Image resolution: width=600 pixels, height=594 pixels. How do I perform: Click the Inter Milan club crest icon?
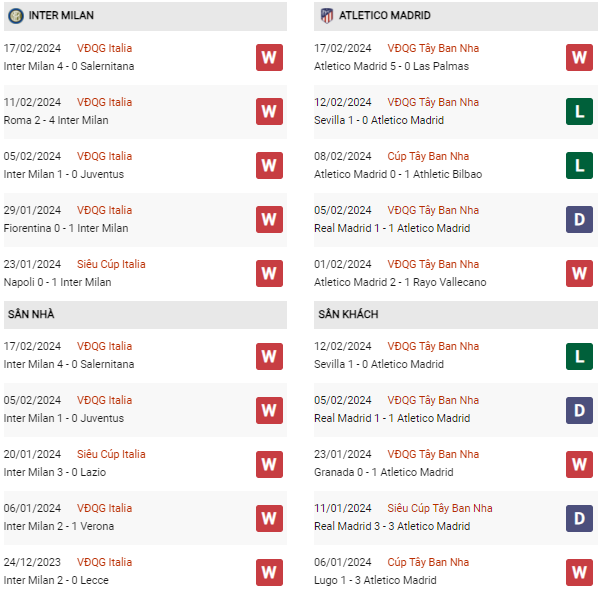[15, 16]
